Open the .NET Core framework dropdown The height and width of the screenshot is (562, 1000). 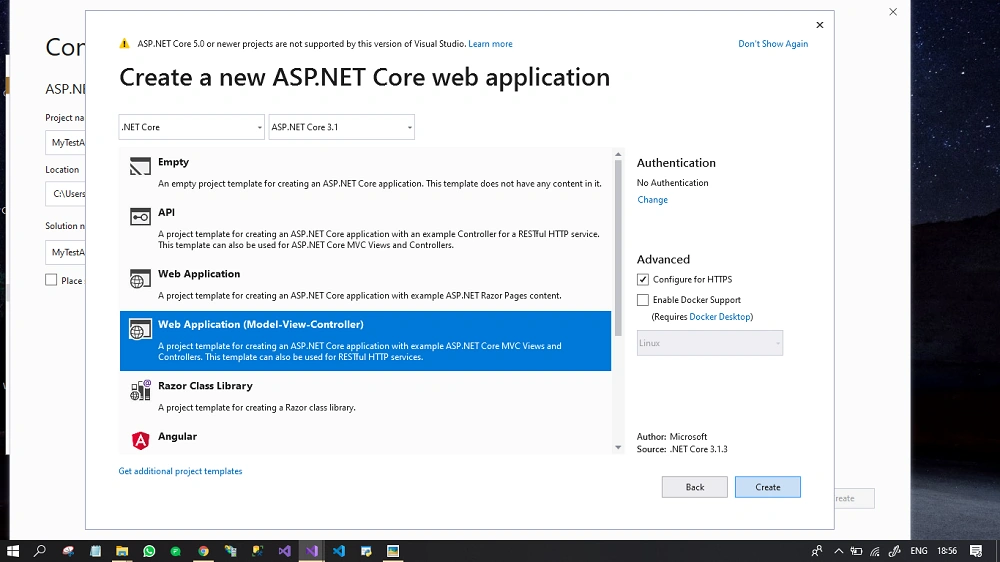tap(191, 127)
